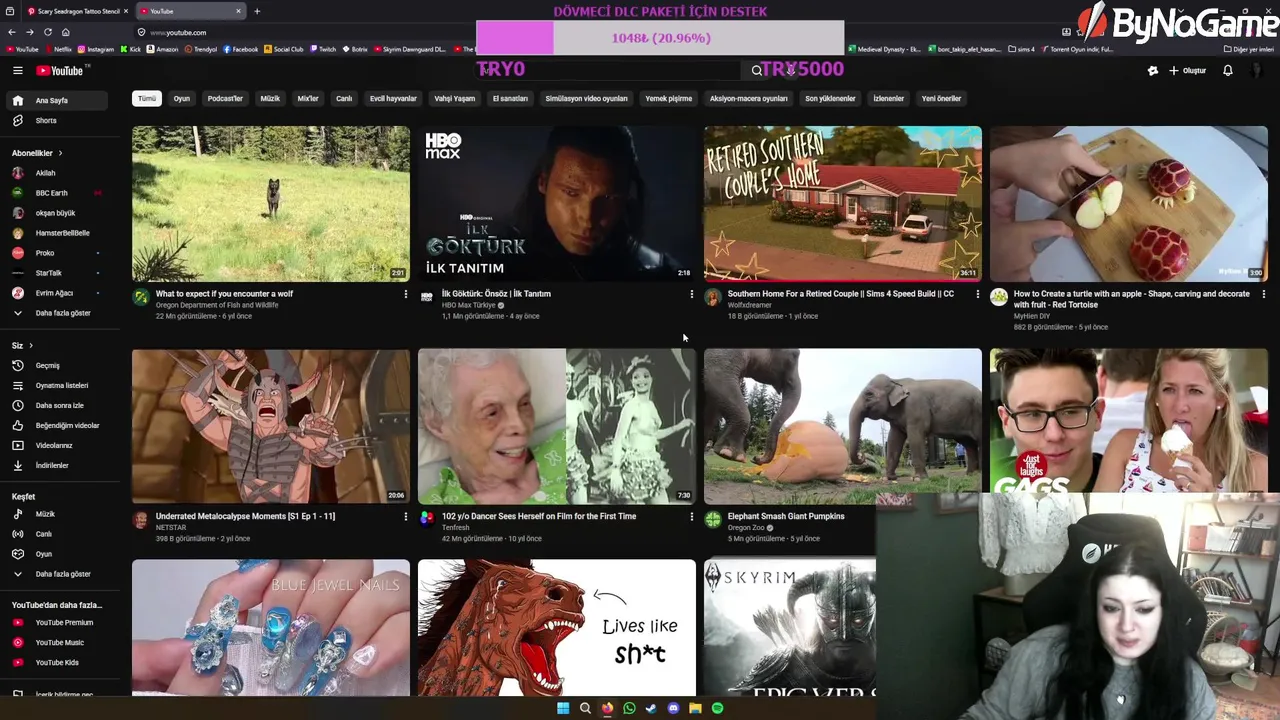Image resolution: width=1280 pixels, height=720 pixels.
Task: Open YouTube Music link in sidebar
Action: [55, 642]
